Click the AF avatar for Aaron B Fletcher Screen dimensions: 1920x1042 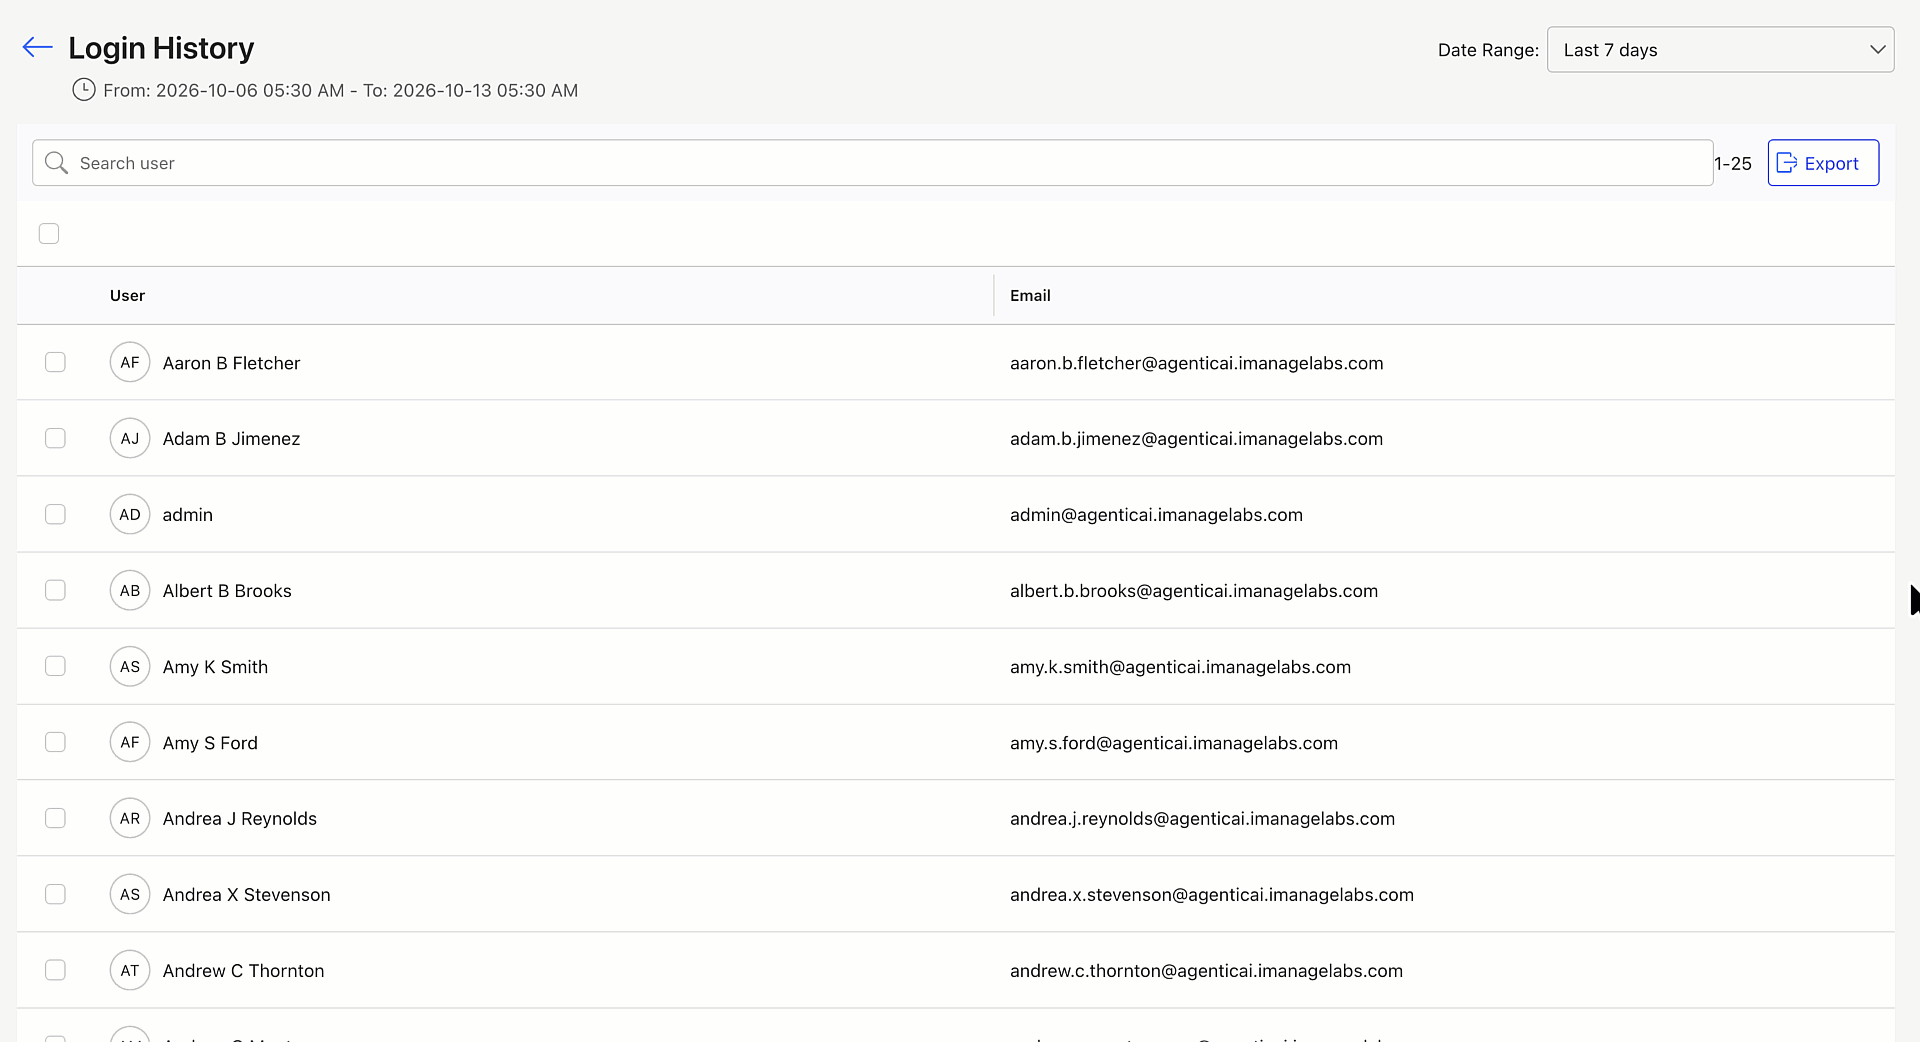click(x=130, y=362)
